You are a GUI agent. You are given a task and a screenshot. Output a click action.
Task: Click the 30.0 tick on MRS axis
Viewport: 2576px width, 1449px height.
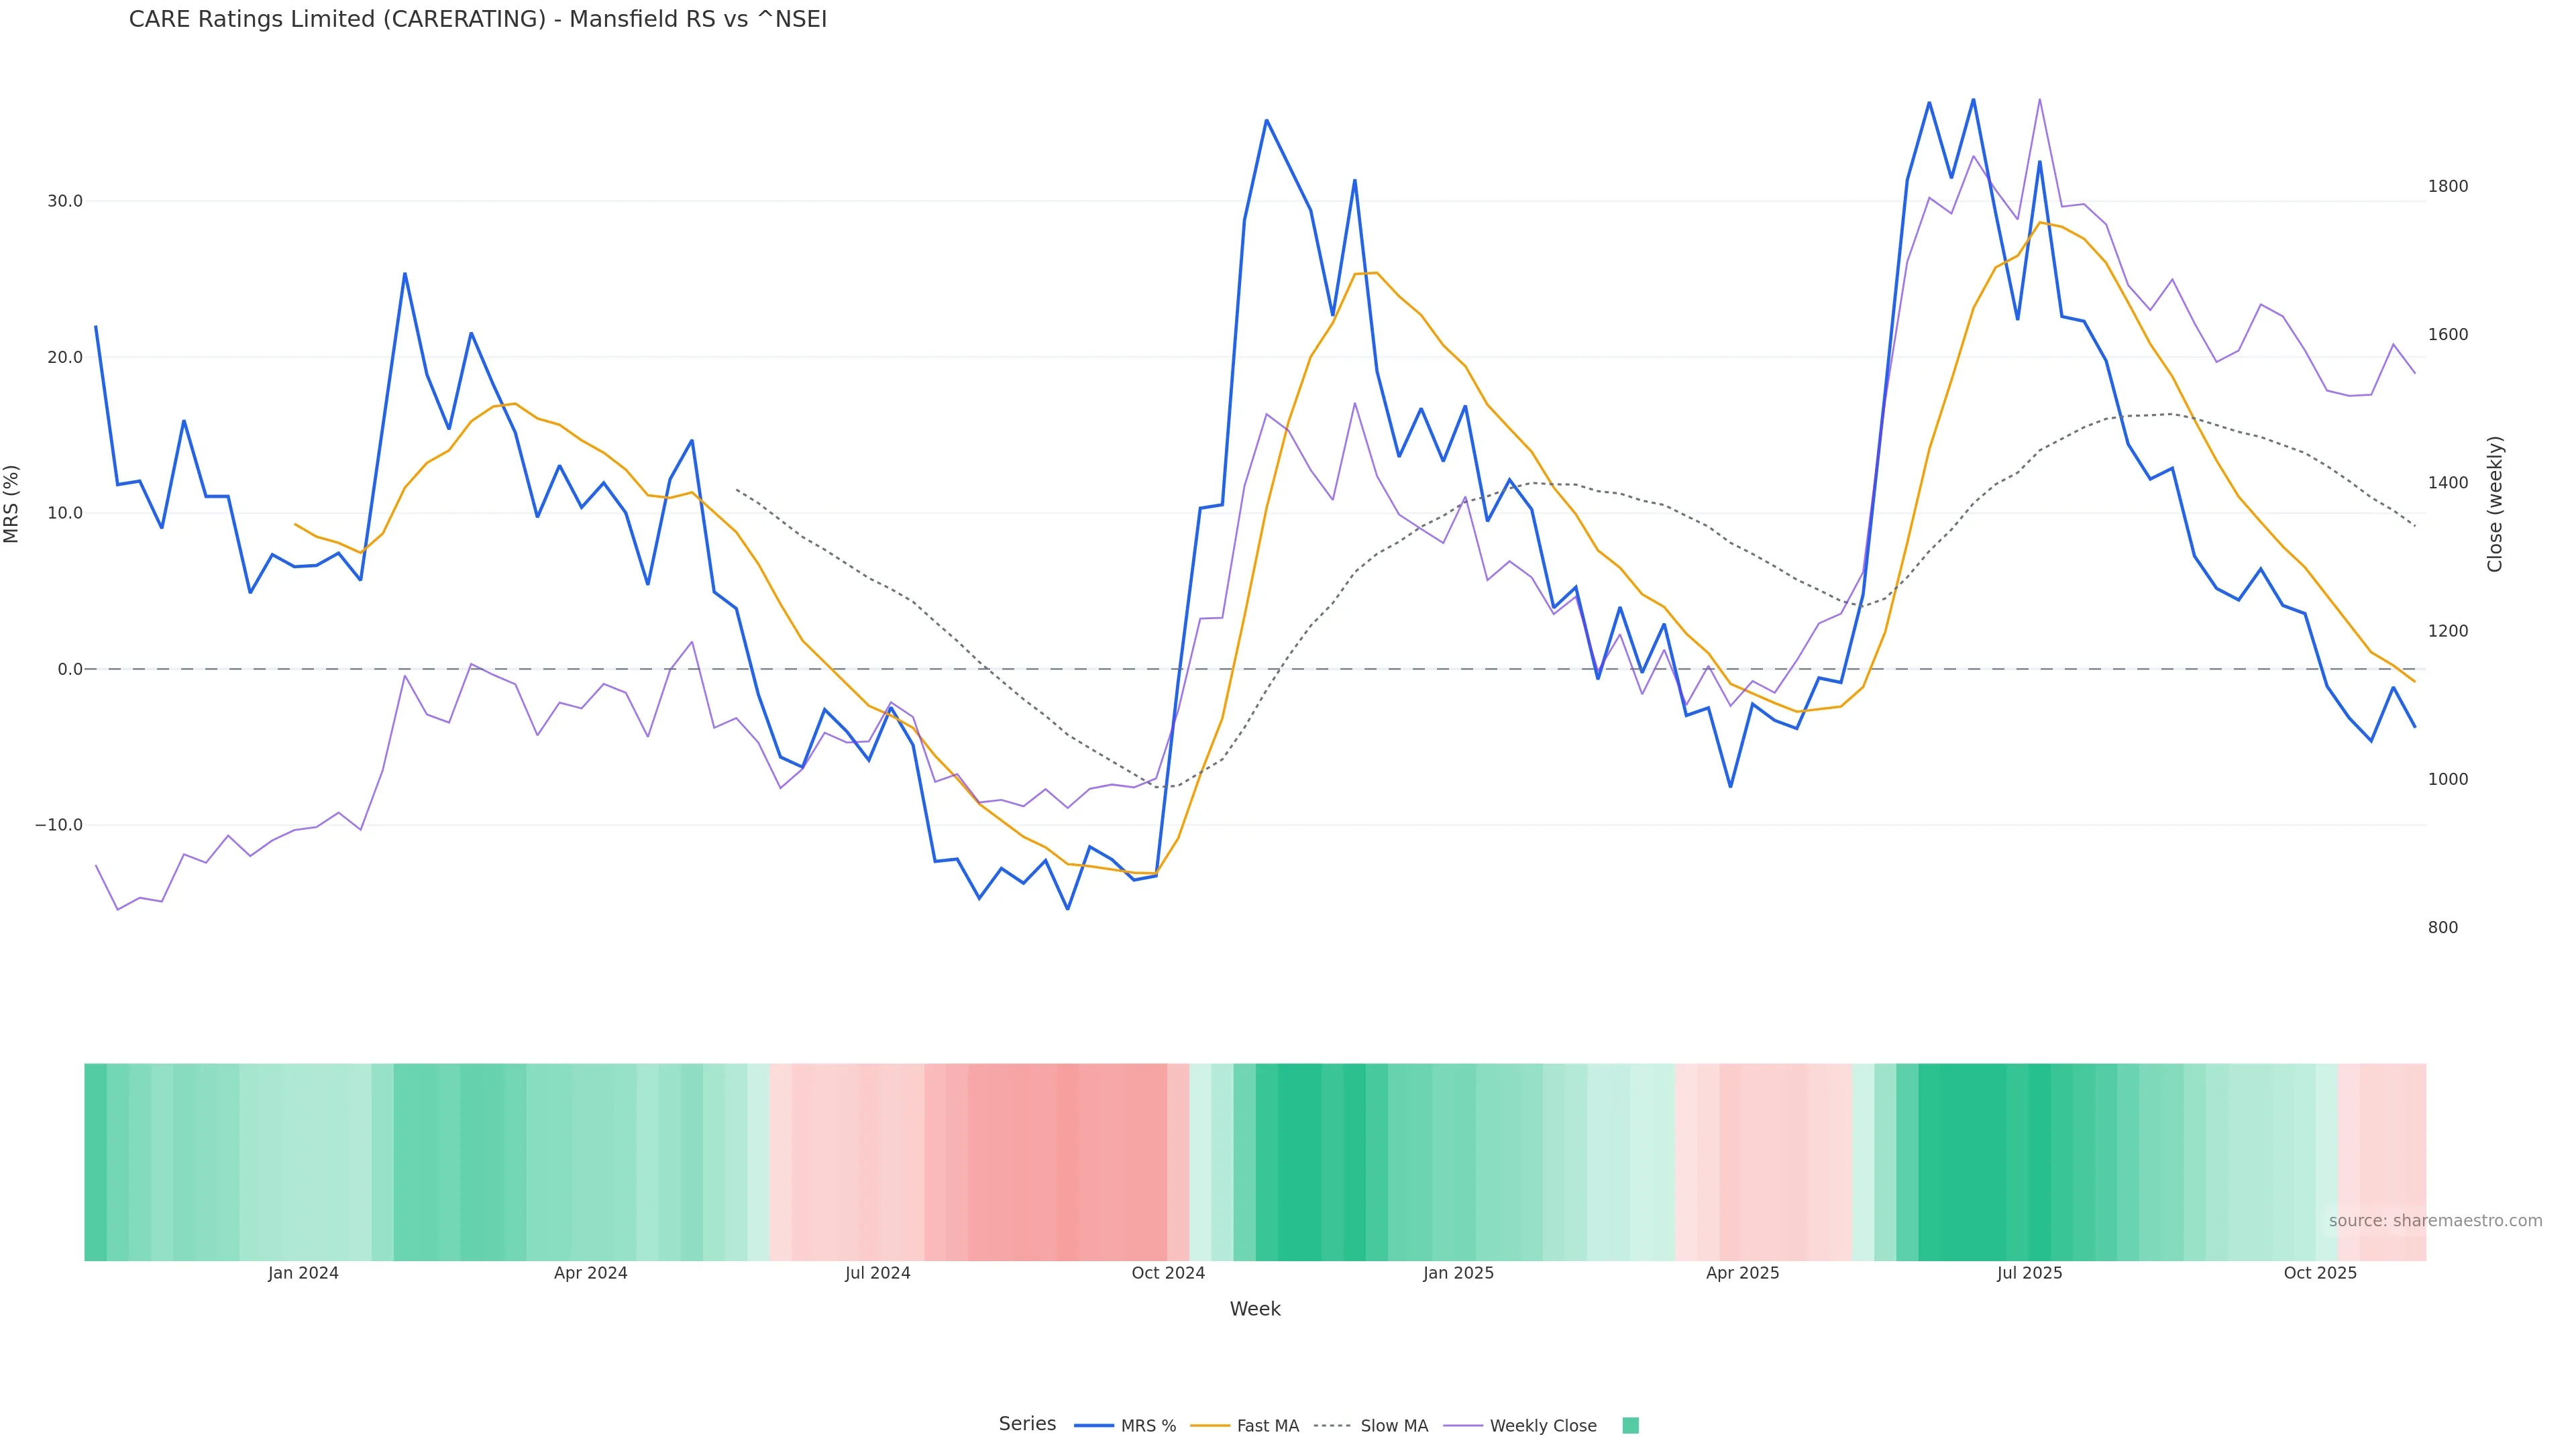coord(65,201)
